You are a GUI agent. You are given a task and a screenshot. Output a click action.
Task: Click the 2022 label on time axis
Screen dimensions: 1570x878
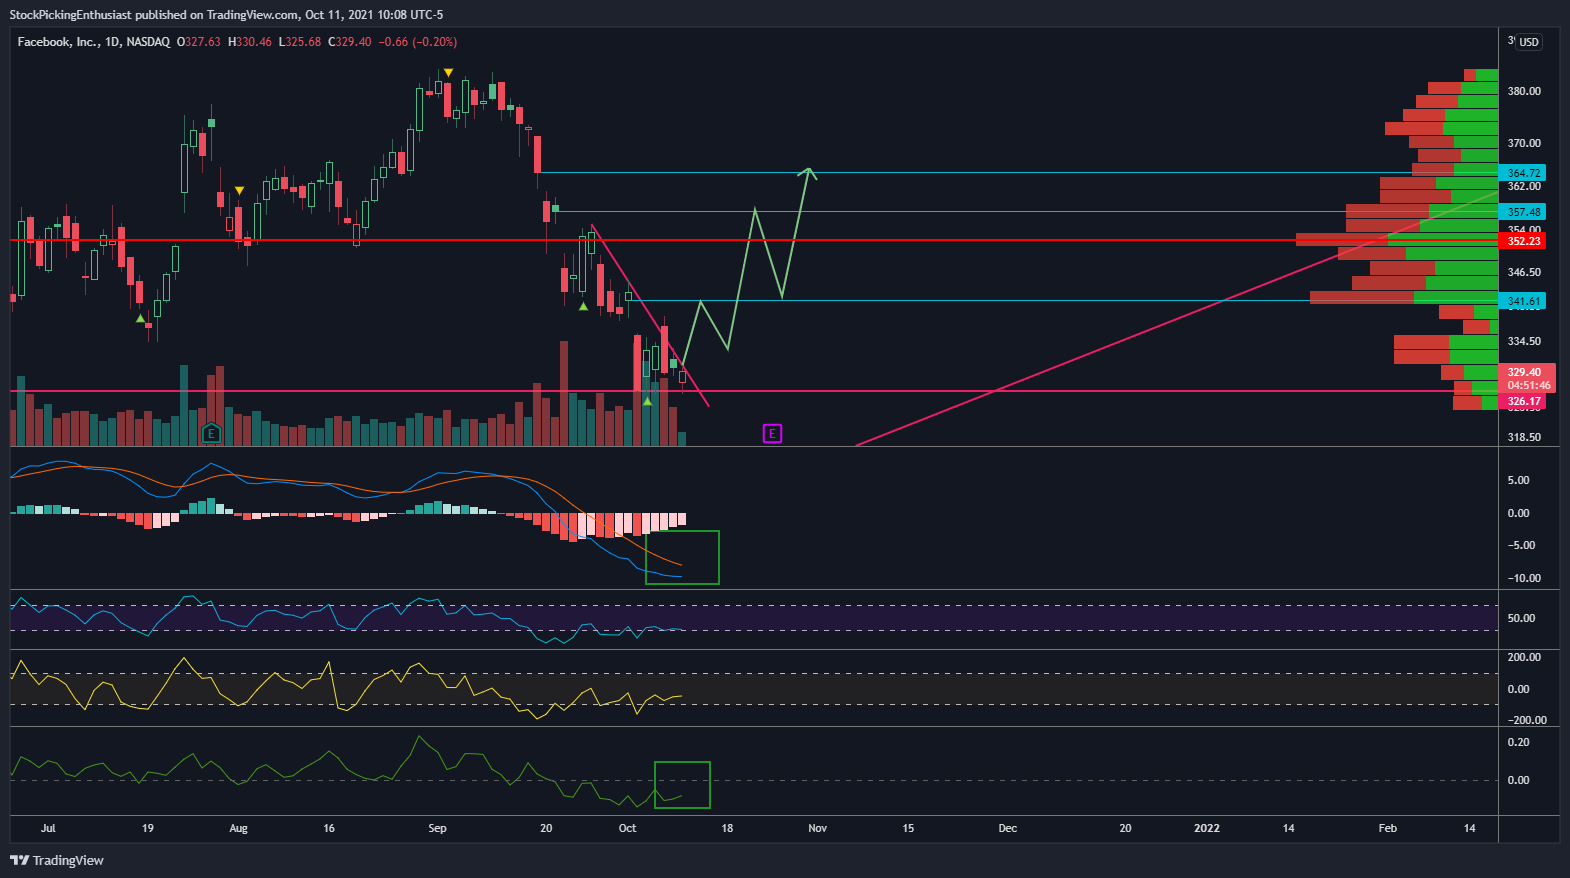click(x=1207, y=828)
